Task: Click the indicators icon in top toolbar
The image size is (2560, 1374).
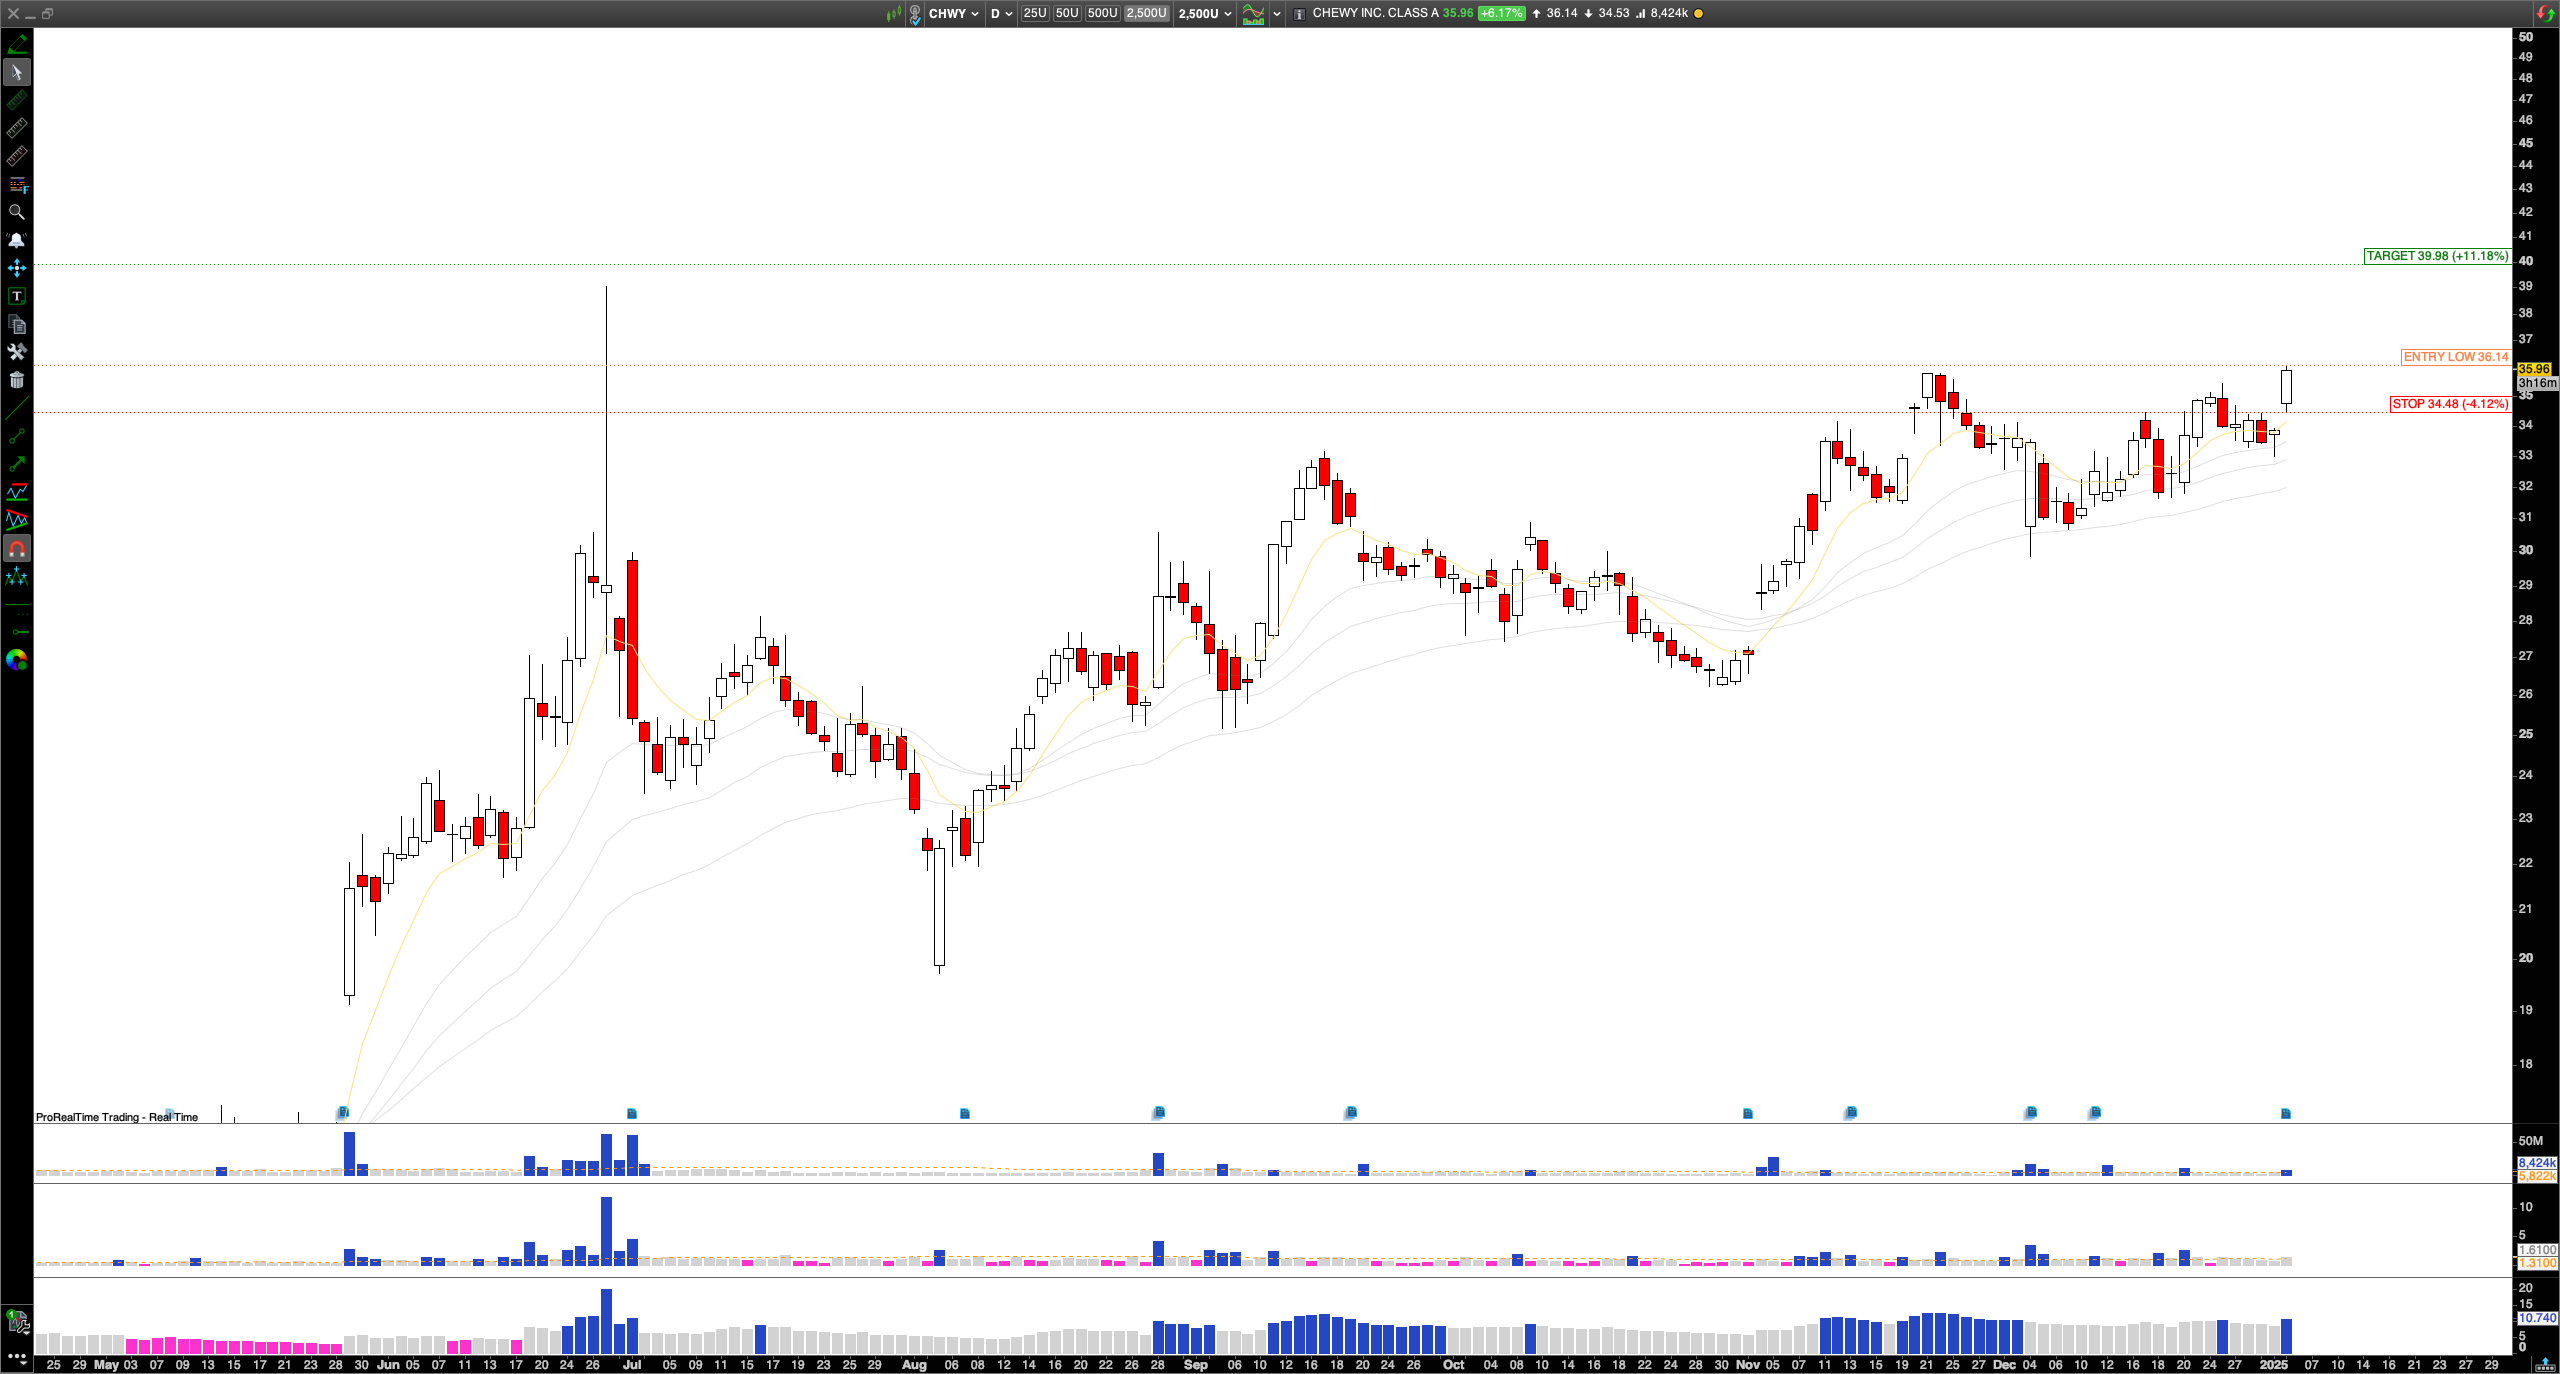Action: 1253,13
